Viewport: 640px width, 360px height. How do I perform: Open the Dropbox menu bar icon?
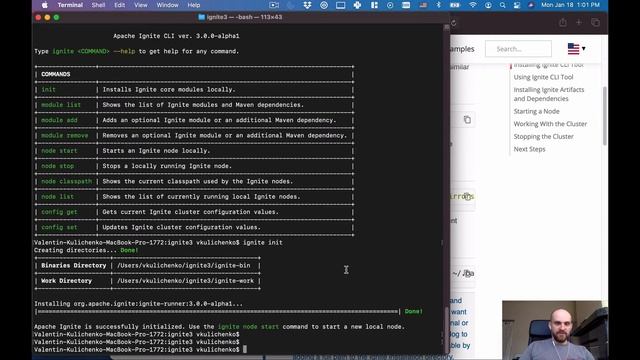pos(307,5)
